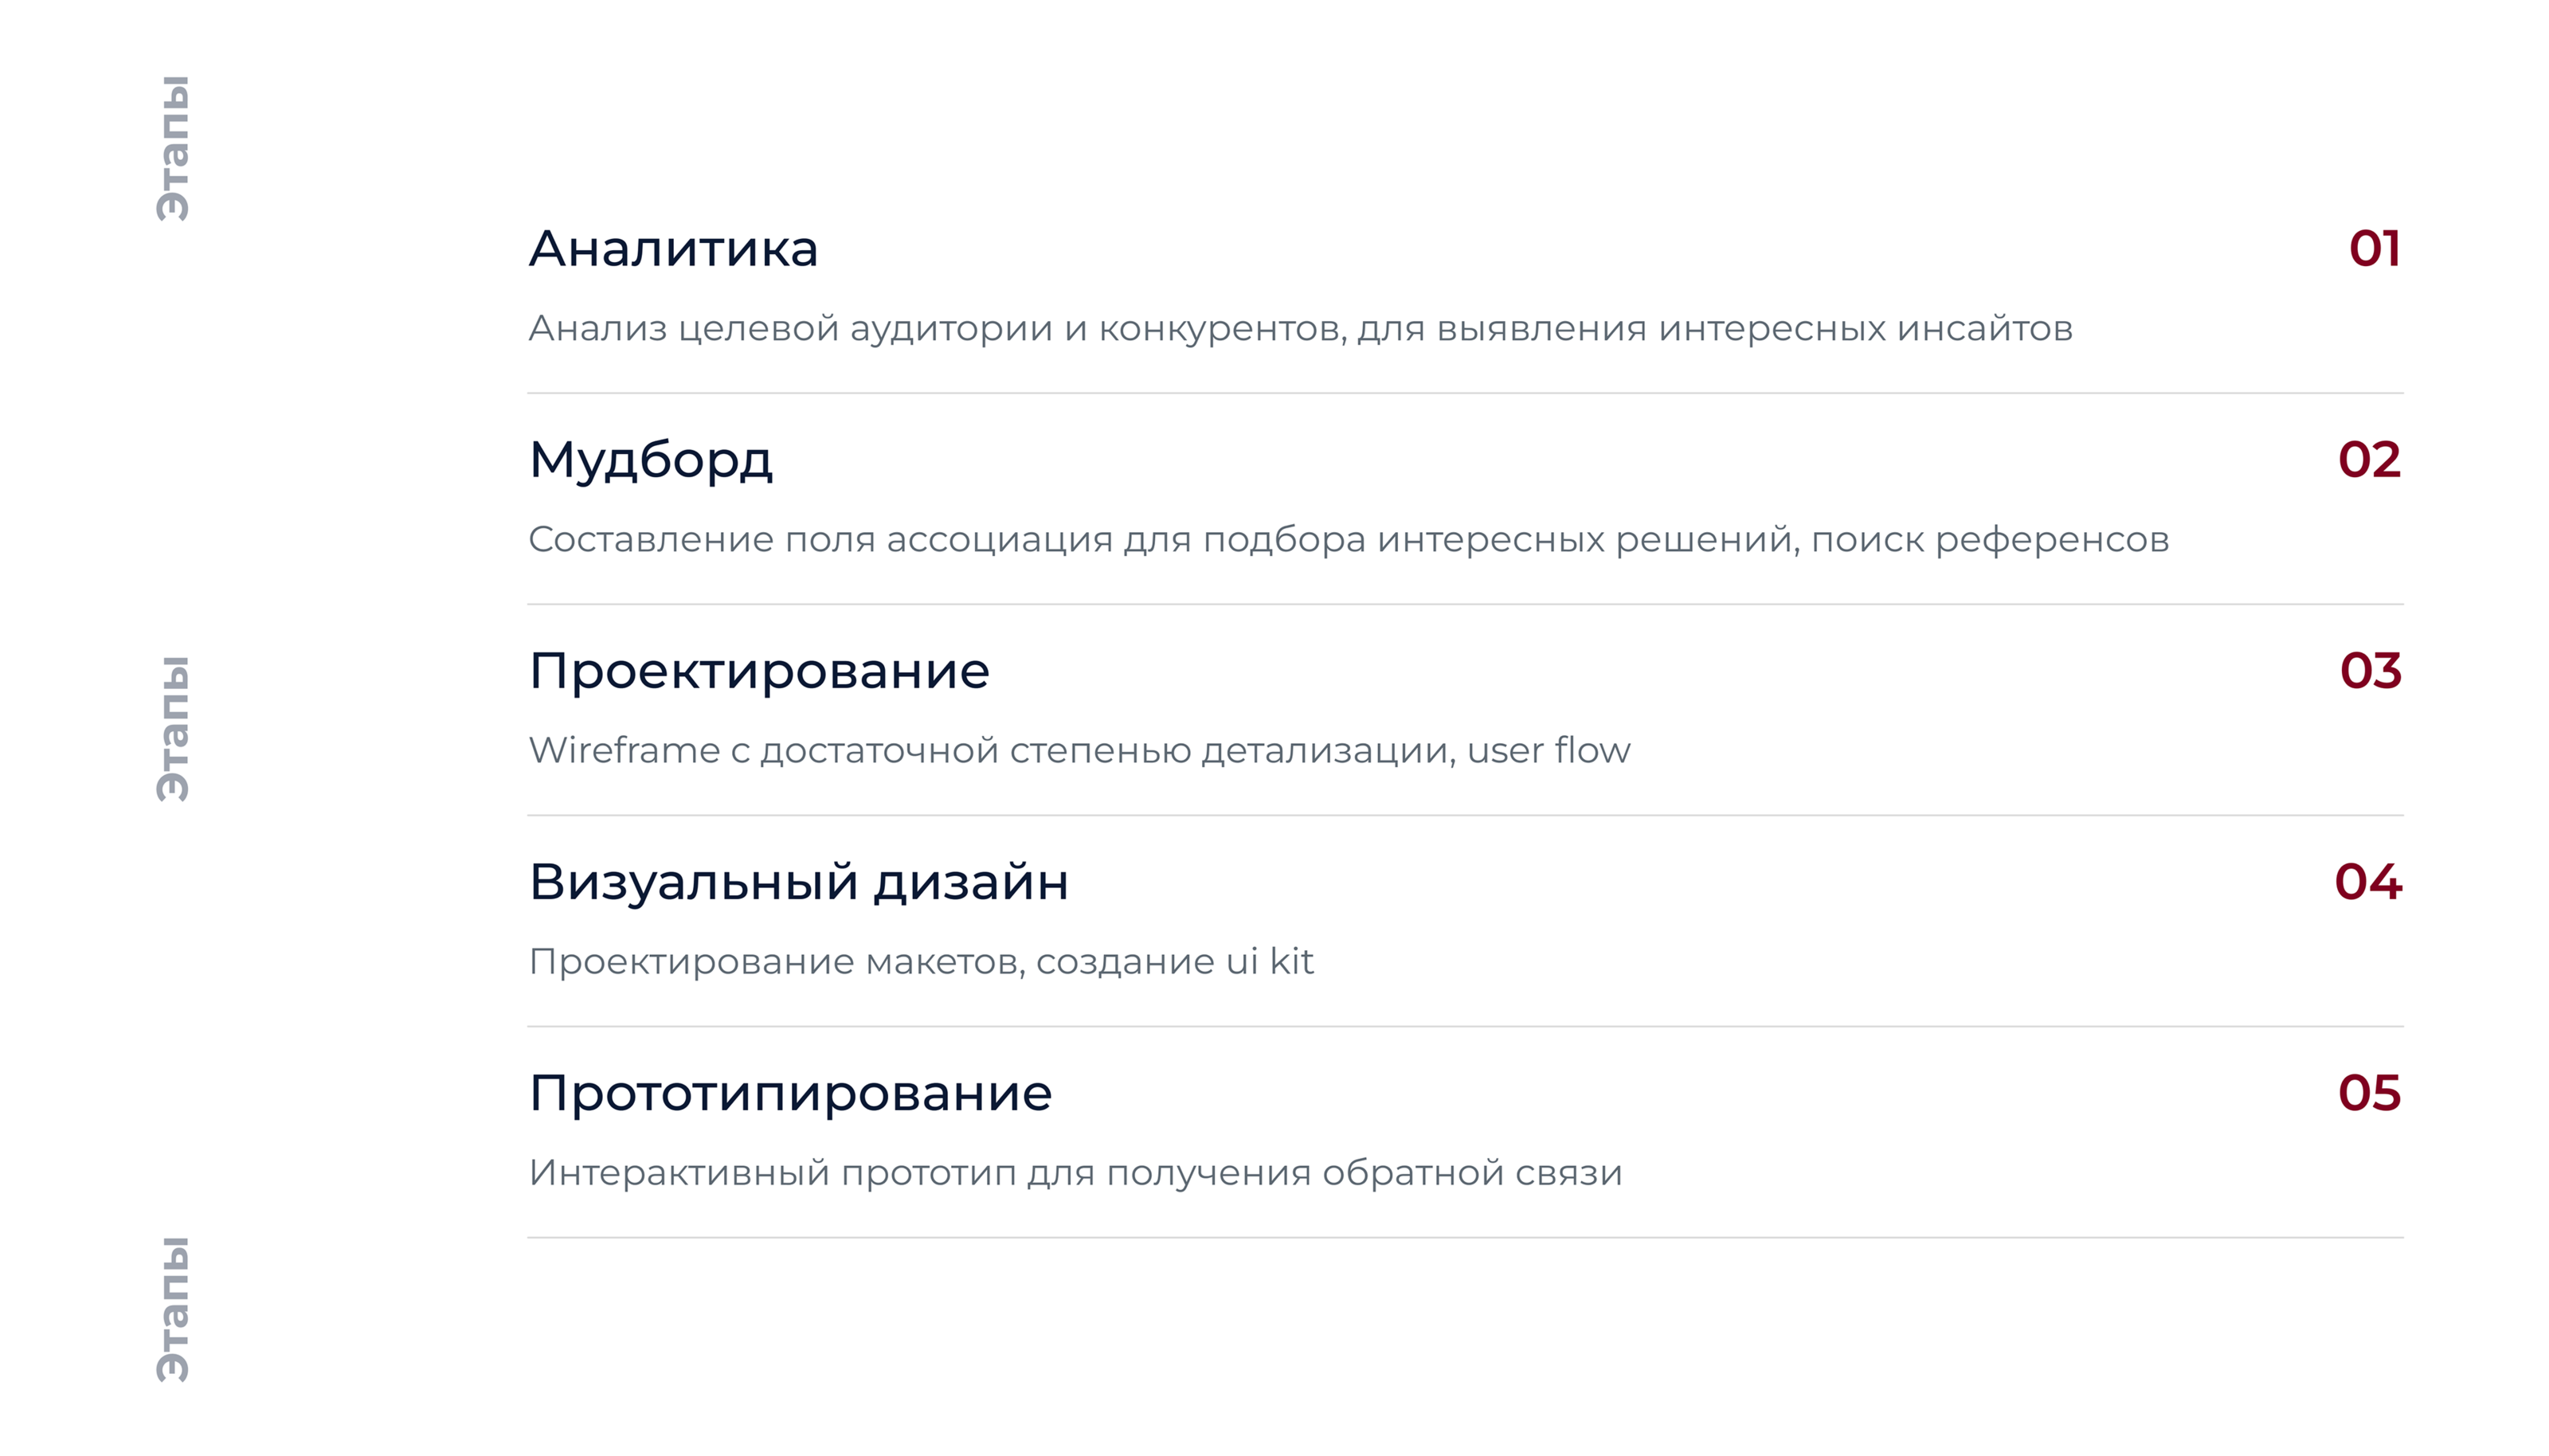The height and width of the screenshot is (1456, 2549).
Task: Click the stage number 02
Action: point(2369,460)
